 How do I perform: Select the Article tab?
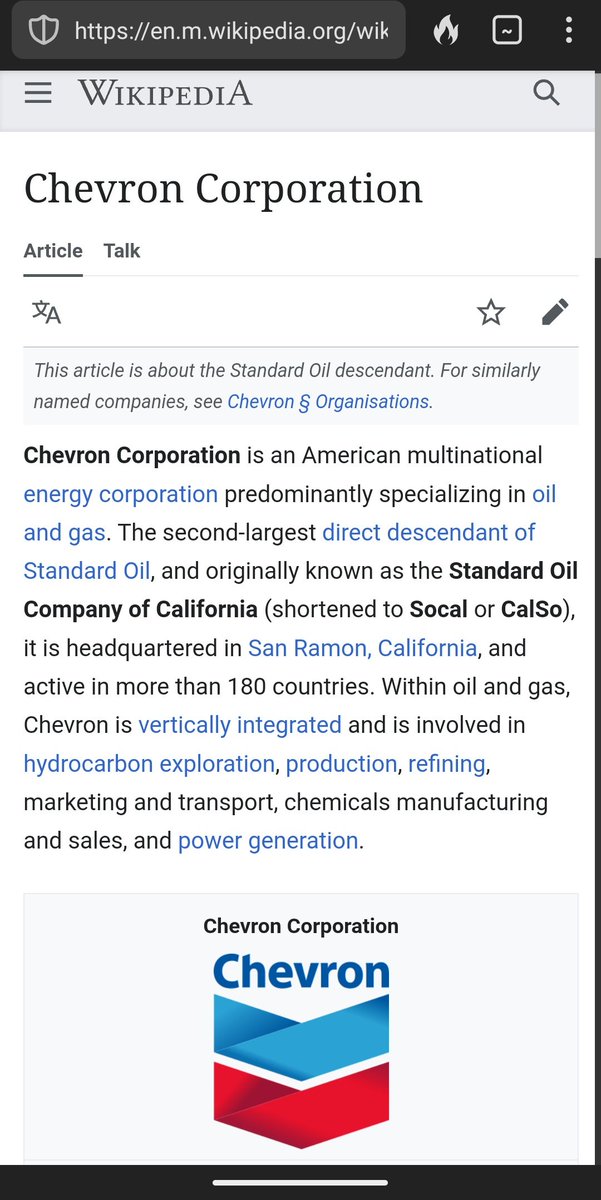tap(53, 251)
